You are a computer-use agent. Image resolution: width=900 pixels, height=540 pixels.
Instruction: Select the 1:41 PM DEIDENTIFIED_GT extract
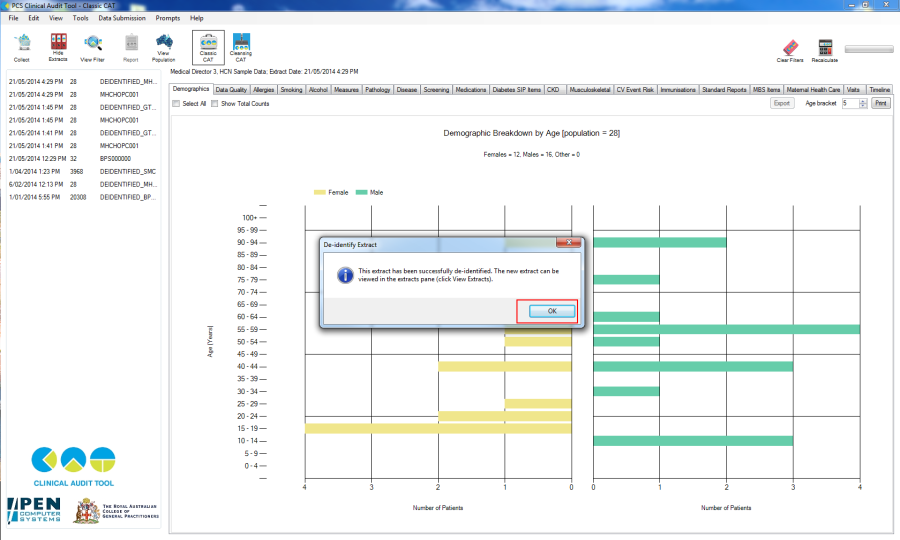pos(83,133)
